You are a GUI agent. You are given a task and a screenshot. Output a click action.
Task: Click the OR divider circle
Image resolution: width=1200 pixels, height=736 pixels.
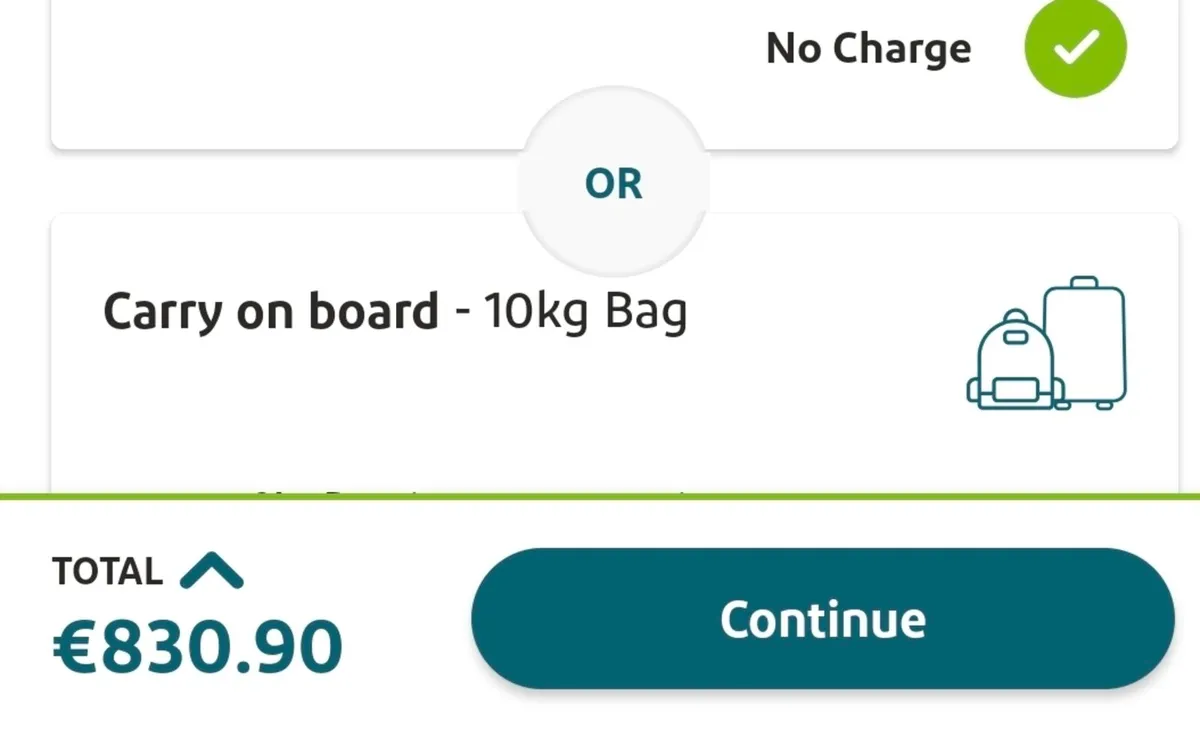[x=613, y=184]
